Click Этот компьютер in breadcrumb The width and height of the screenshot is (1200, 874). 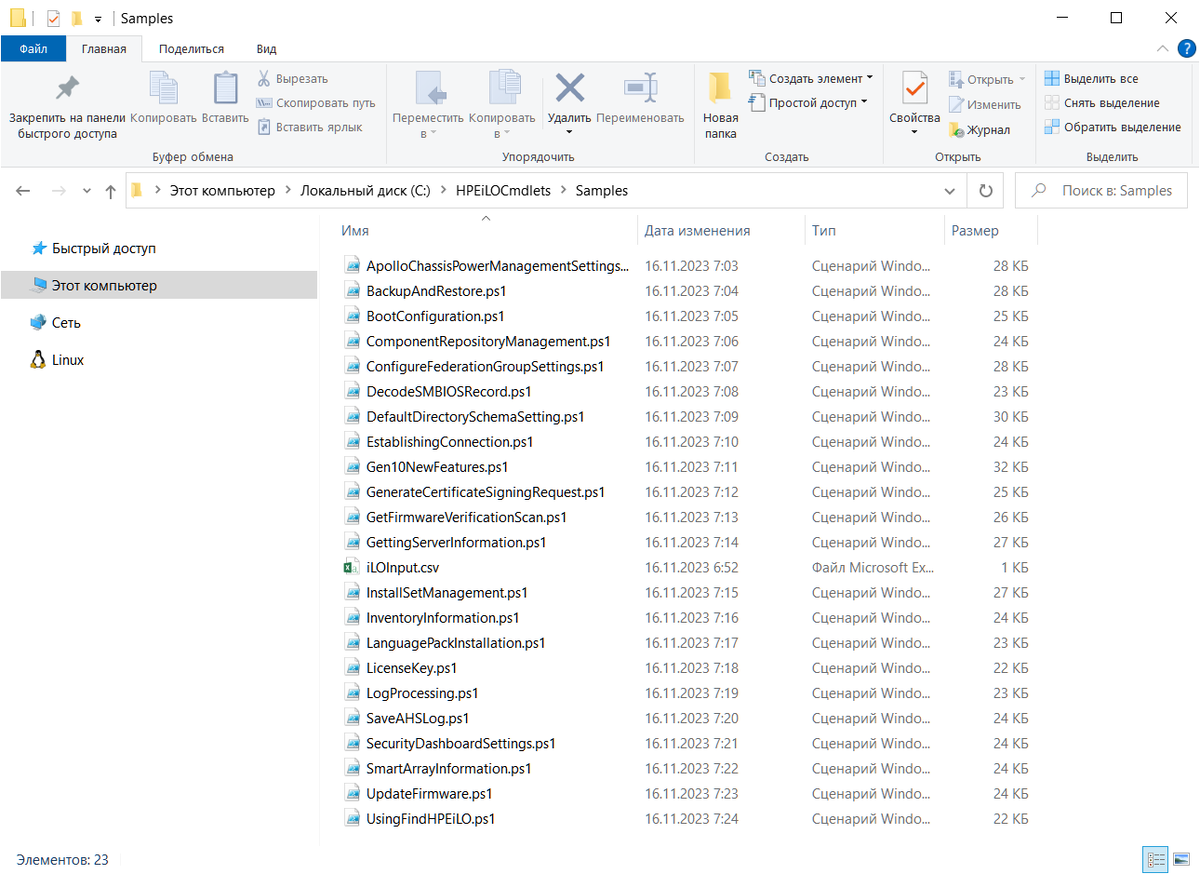pyautogui.click(x=222, y=190)
